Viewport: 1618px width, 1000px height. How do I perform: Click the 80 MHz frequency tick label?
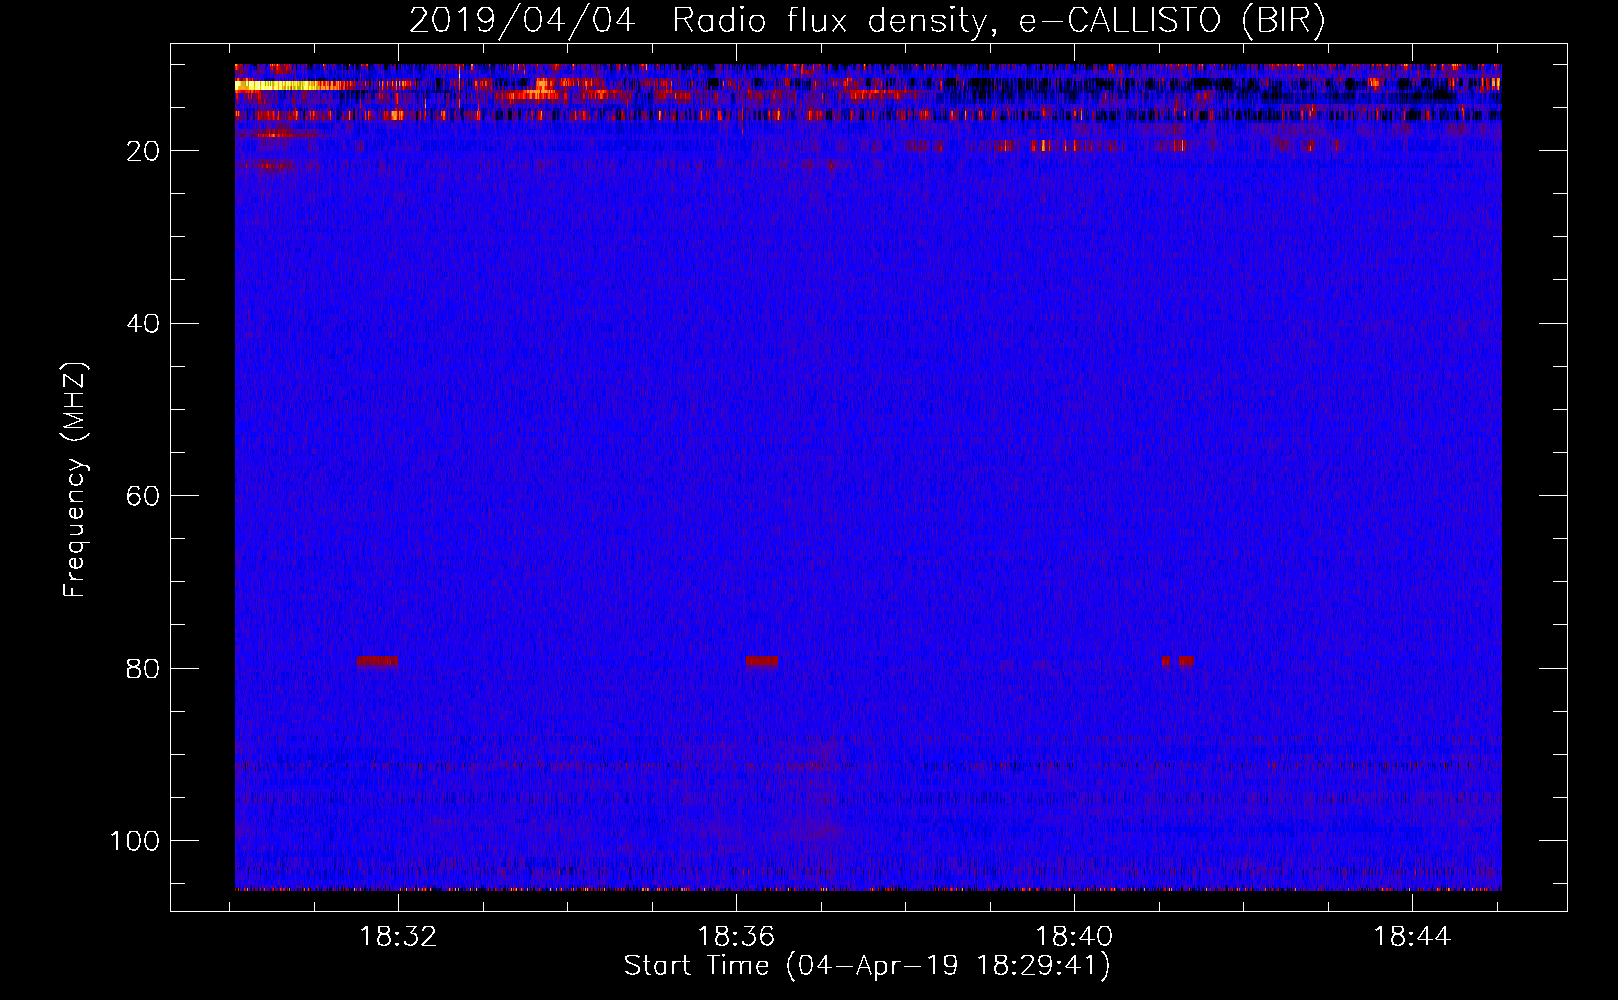pos(143,668)
